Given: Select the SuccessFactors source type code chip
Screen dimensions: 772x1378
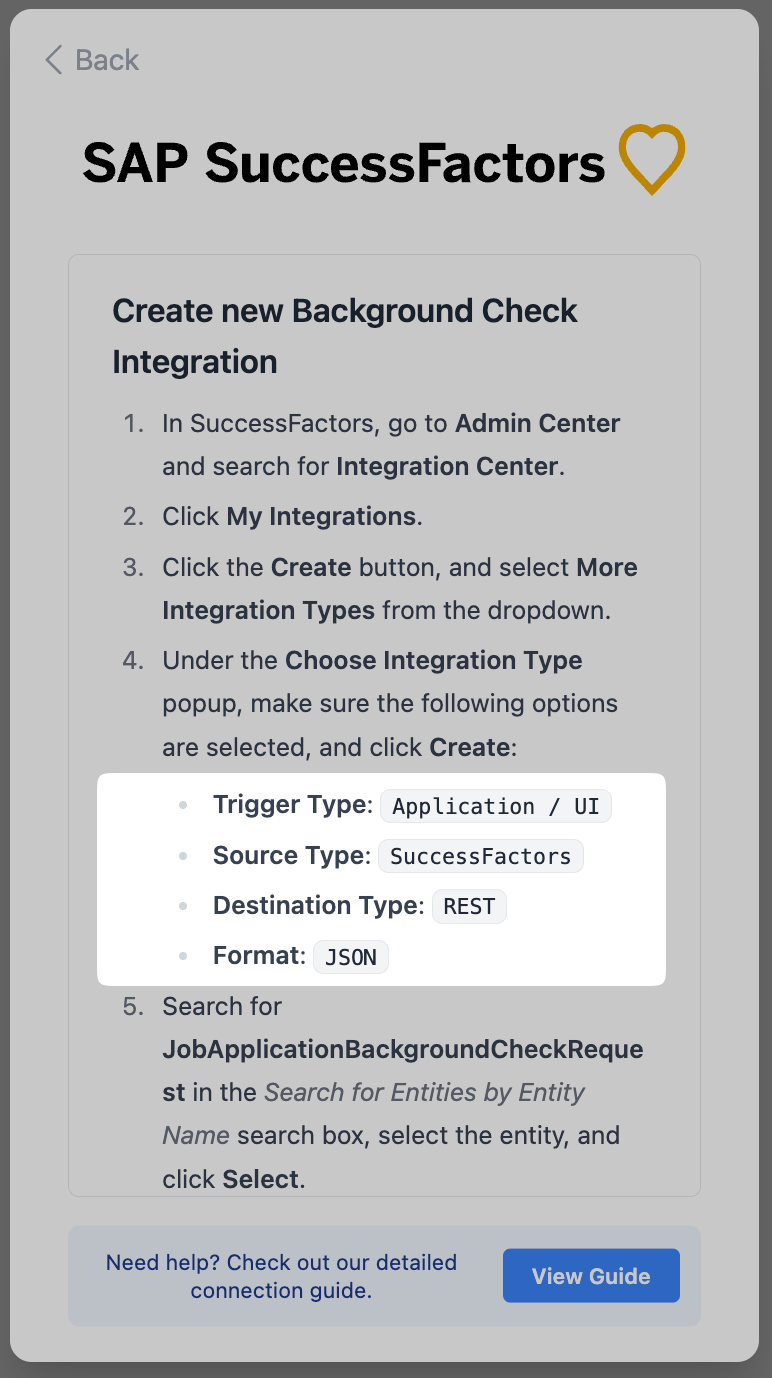Looking at the screenshot, I should (x=480, y=856).
